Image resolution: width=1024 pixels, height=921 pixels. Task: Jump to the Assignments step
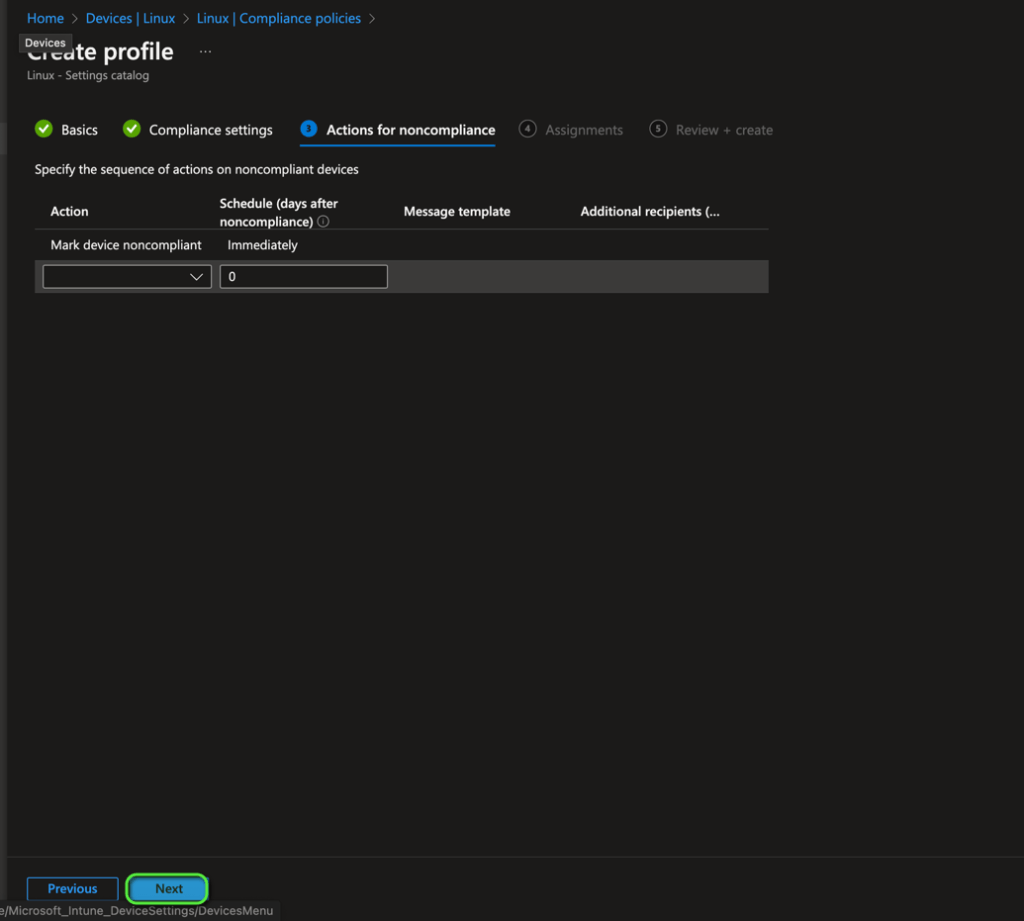pos(583,130)
